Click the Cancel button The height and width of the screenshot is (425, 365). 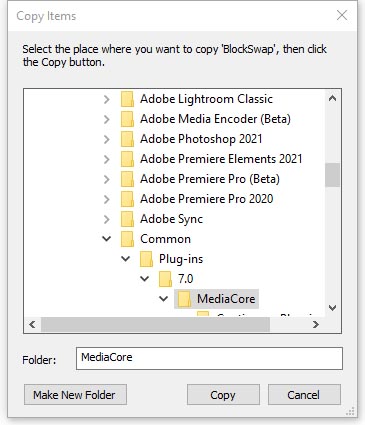tap(304, 395)
